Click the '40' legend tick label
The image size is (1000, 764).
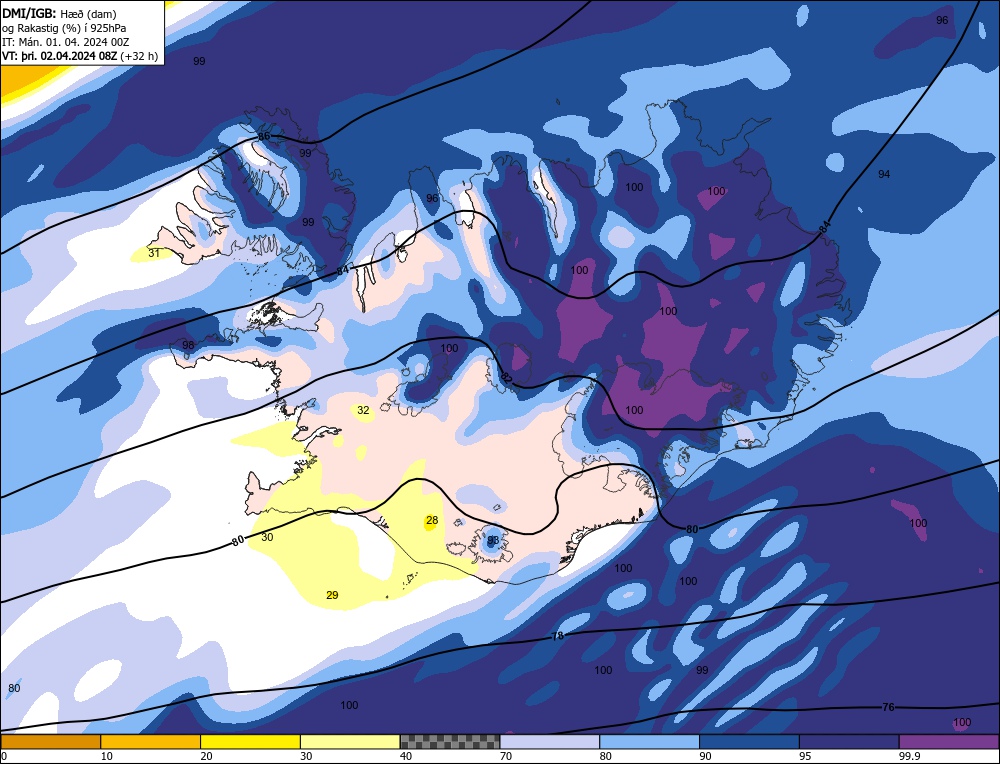point(406,756)
